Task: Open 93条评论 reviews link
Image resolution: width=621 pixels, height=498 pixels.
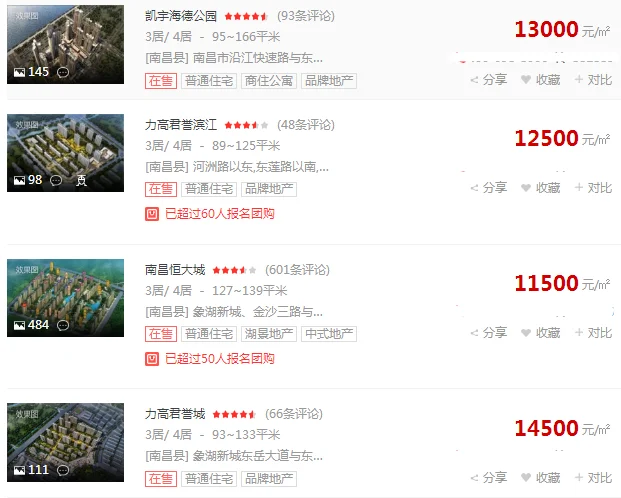Action: [x=306, y=16]
